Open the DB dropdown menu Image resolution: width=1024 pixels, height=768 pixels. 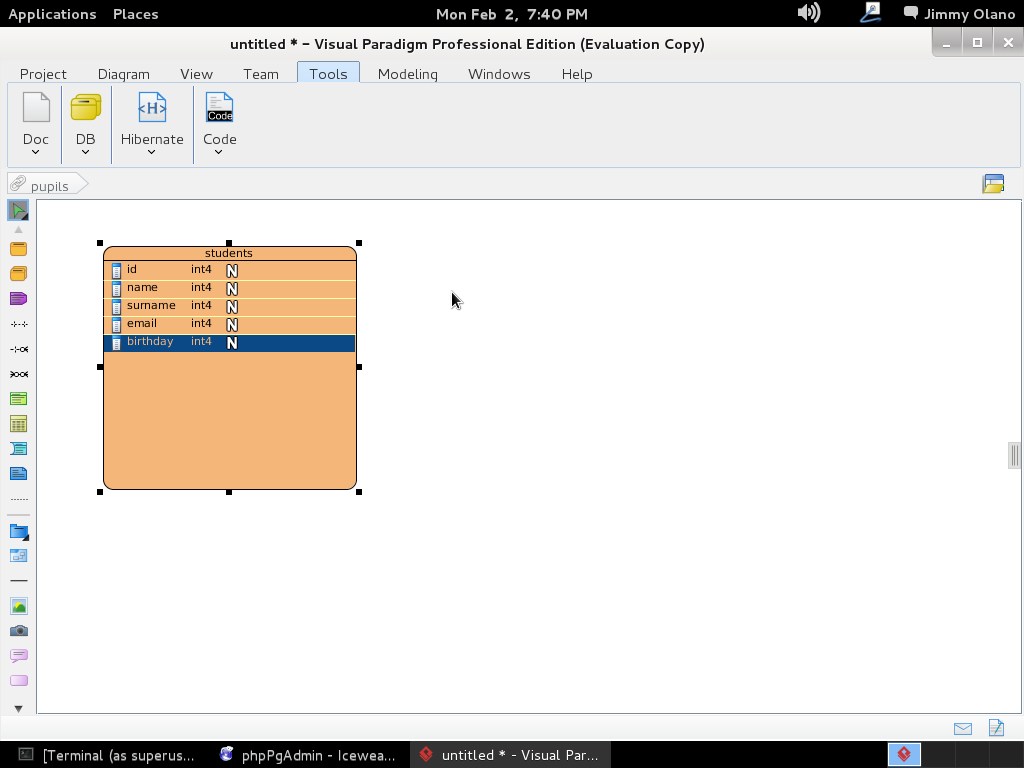[x=85, y=152]
